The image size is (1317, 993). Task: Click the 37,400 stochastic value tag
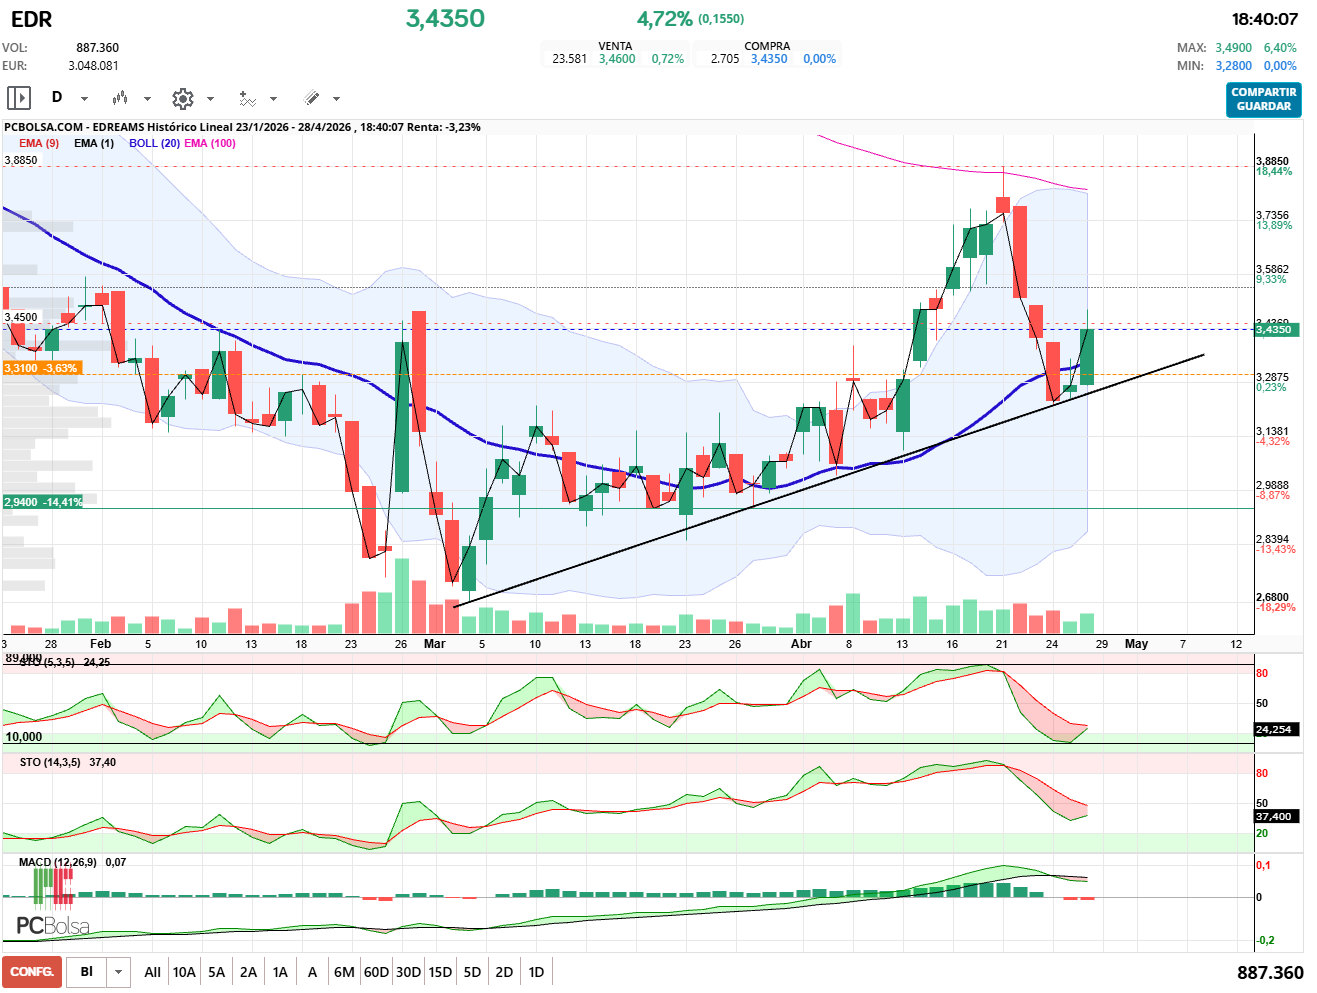[1277, 817]
